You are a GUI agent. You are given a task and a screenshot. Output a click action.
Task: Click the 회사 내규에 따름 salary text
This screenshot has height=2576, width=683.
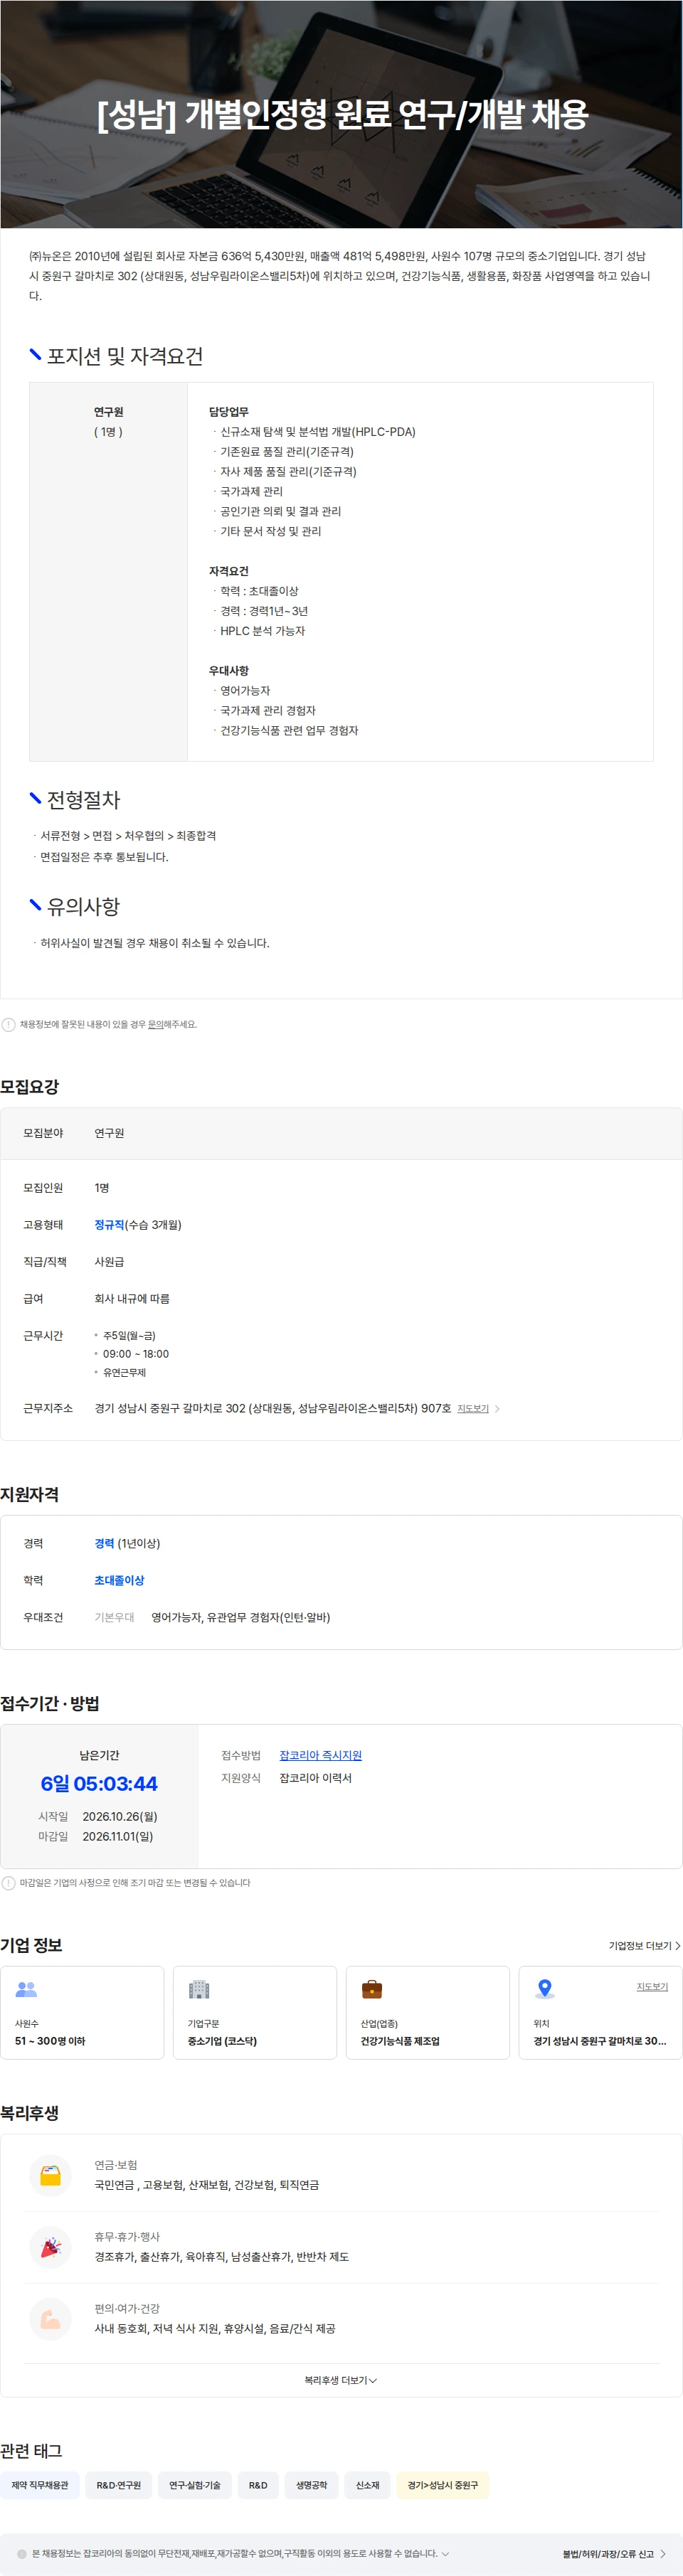(132, 1298)
